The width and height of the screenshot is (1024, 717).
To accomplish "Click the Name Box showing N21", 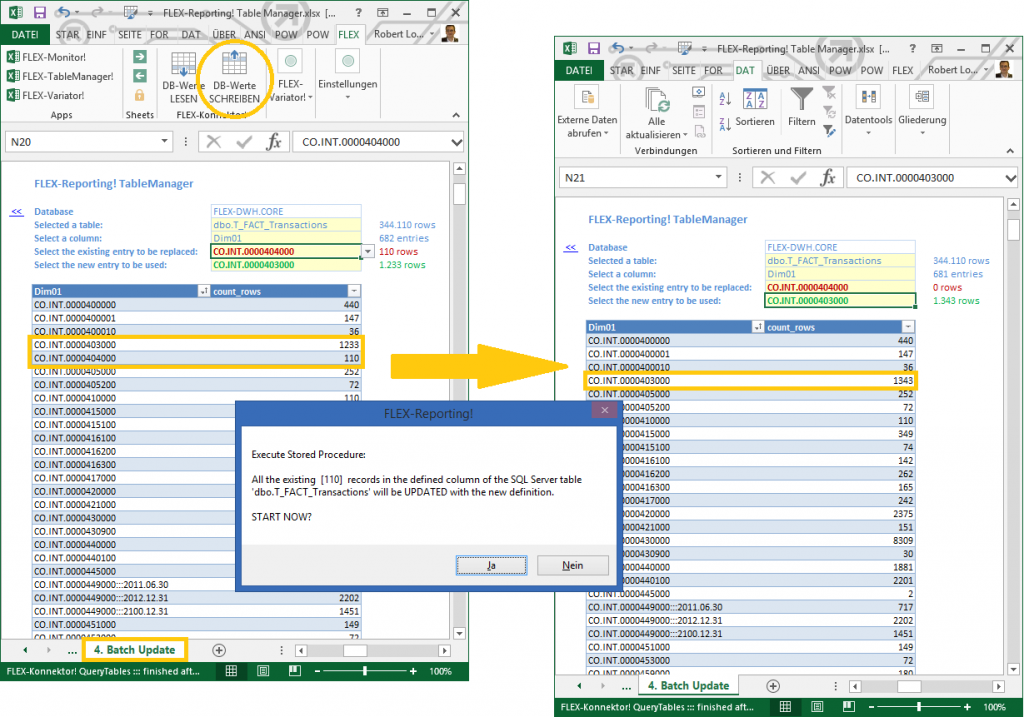I will point(635,178).
